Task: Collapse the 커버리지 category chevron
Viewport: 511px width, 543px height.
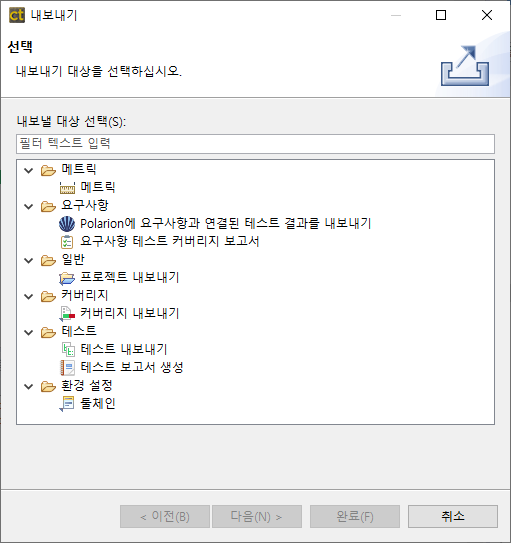Action: pyautogui.click(x=29, y=296)
